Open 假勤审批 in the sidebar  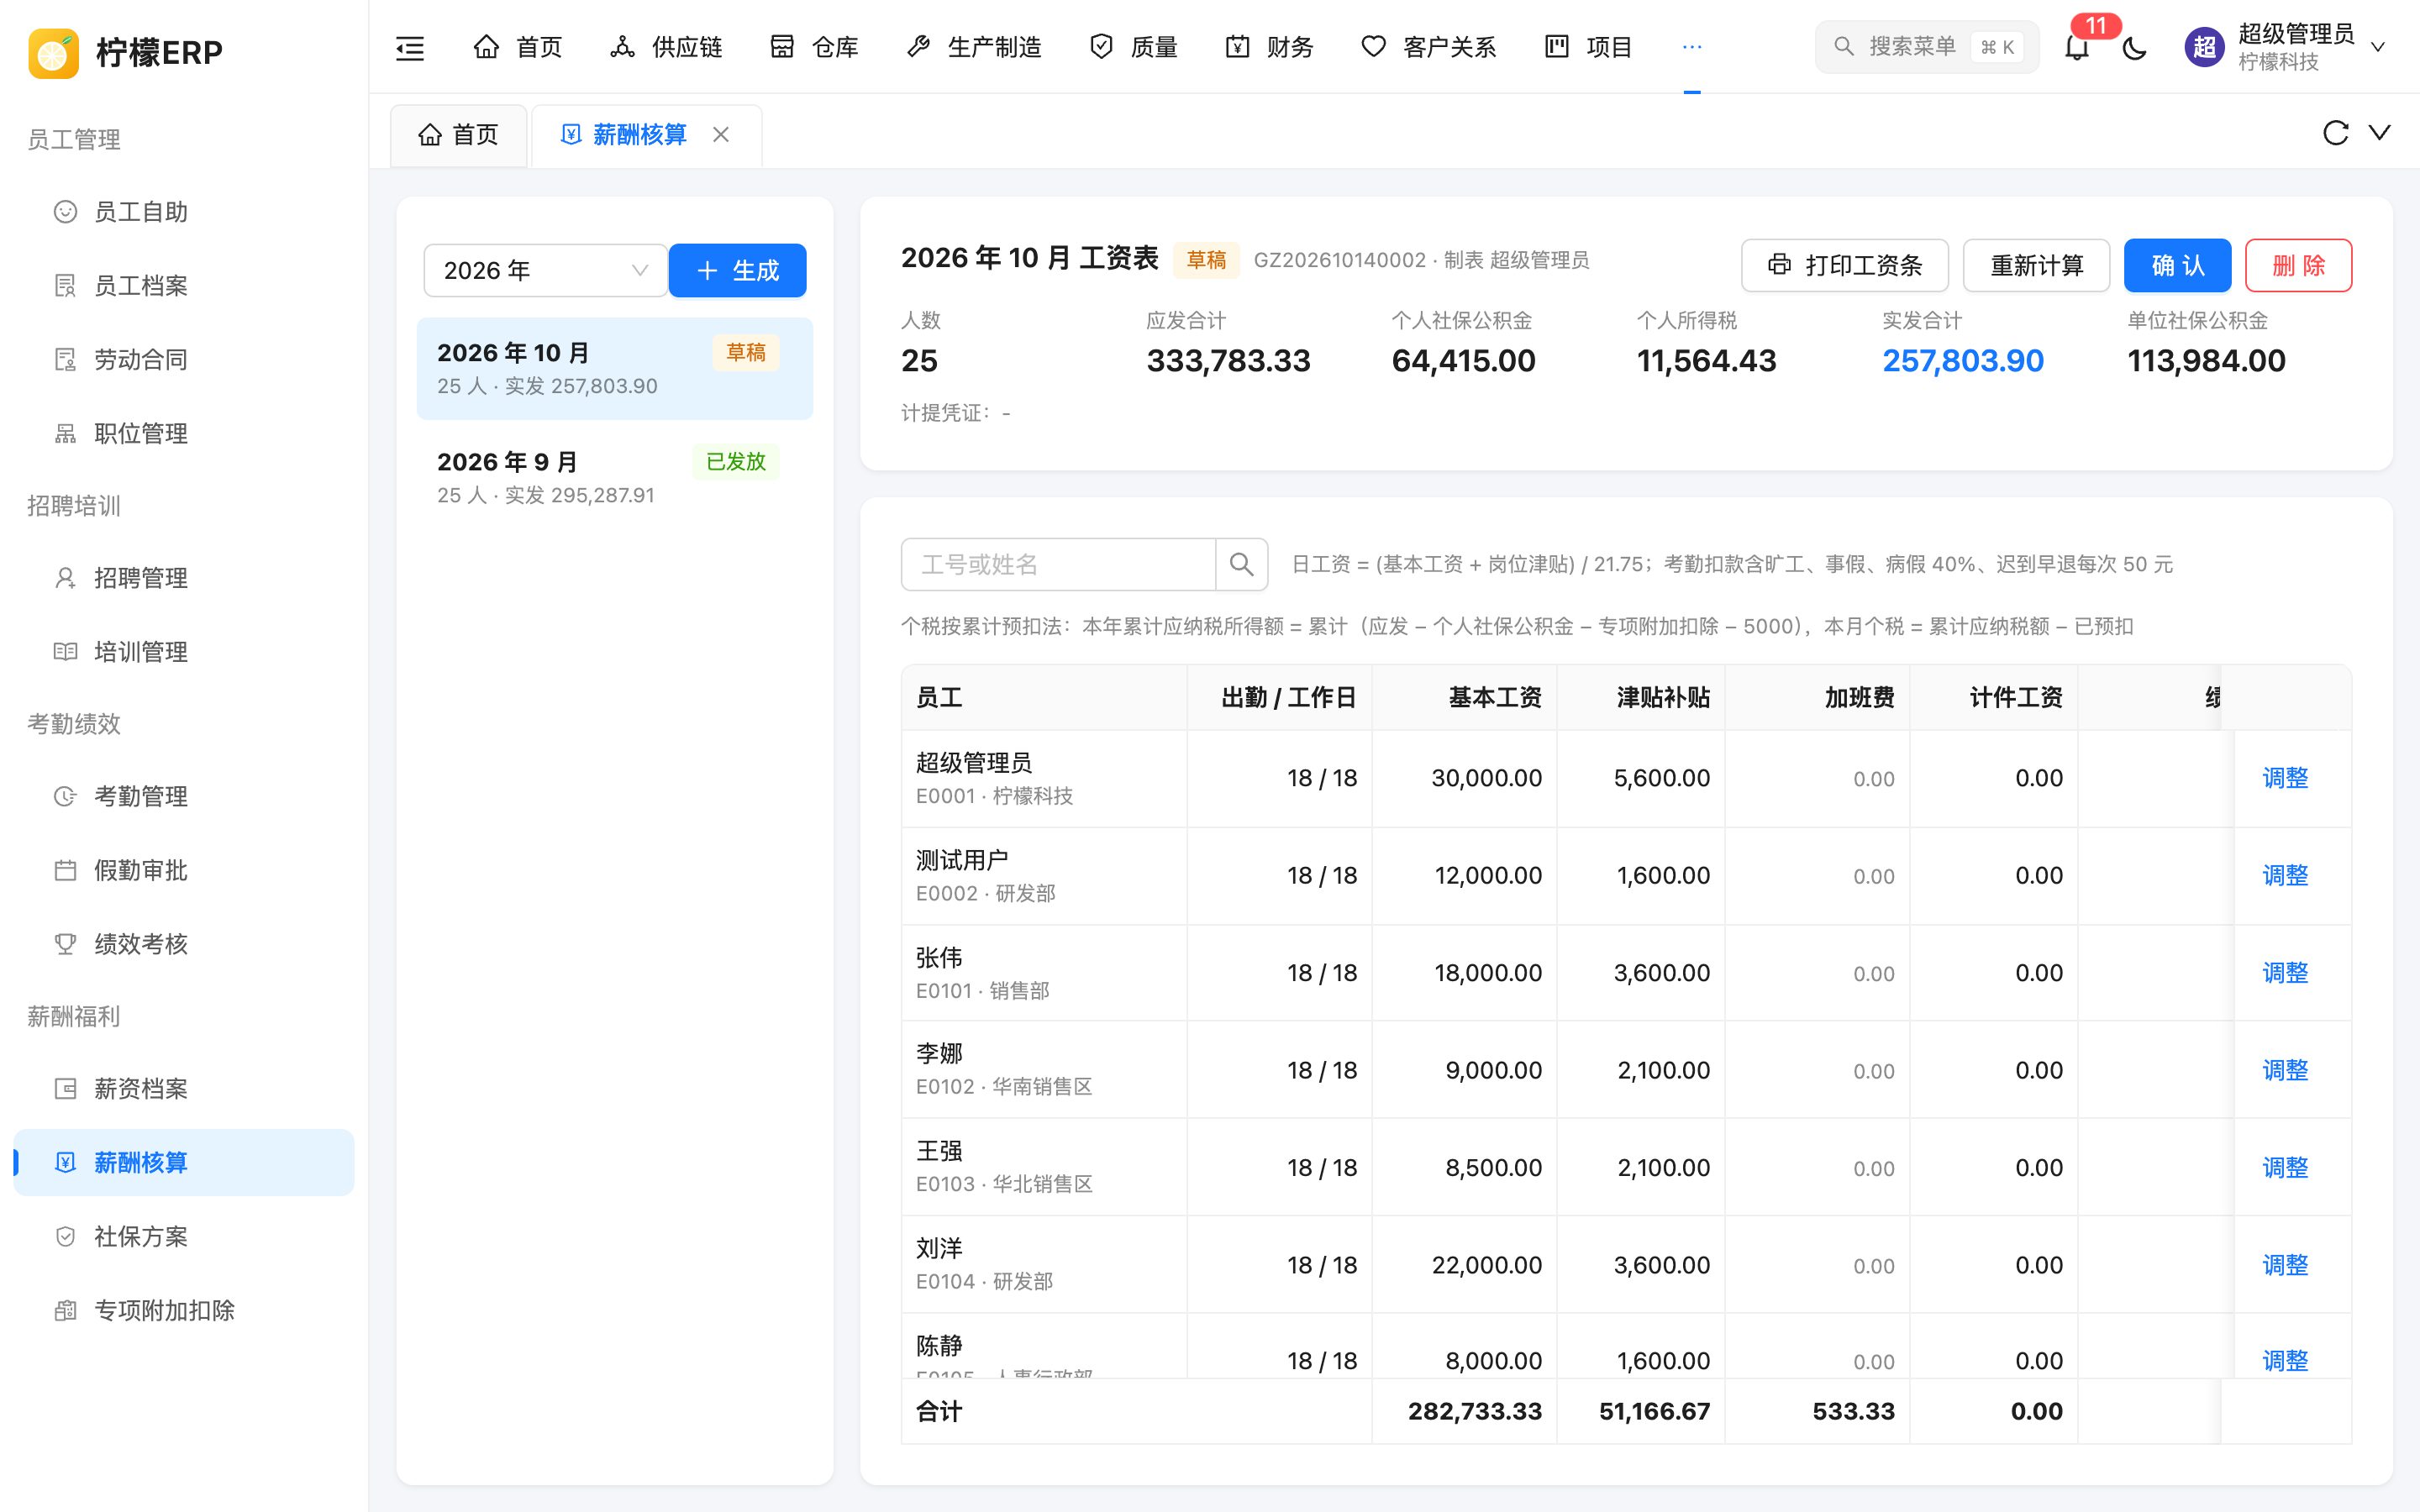pos(184,870)
